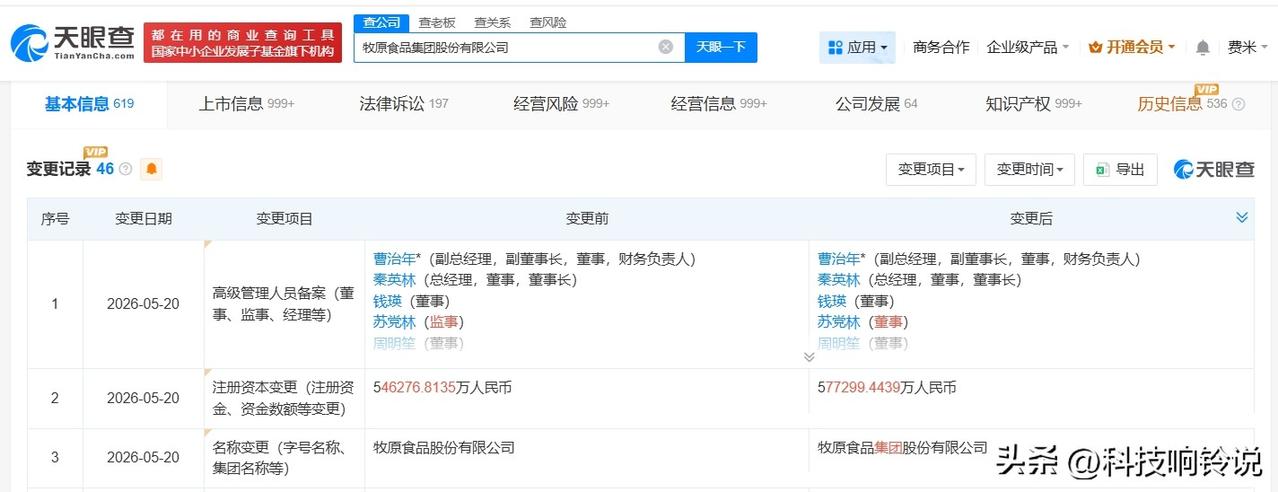
Task: Click the 变更前 column header
Action: point(587,218)
